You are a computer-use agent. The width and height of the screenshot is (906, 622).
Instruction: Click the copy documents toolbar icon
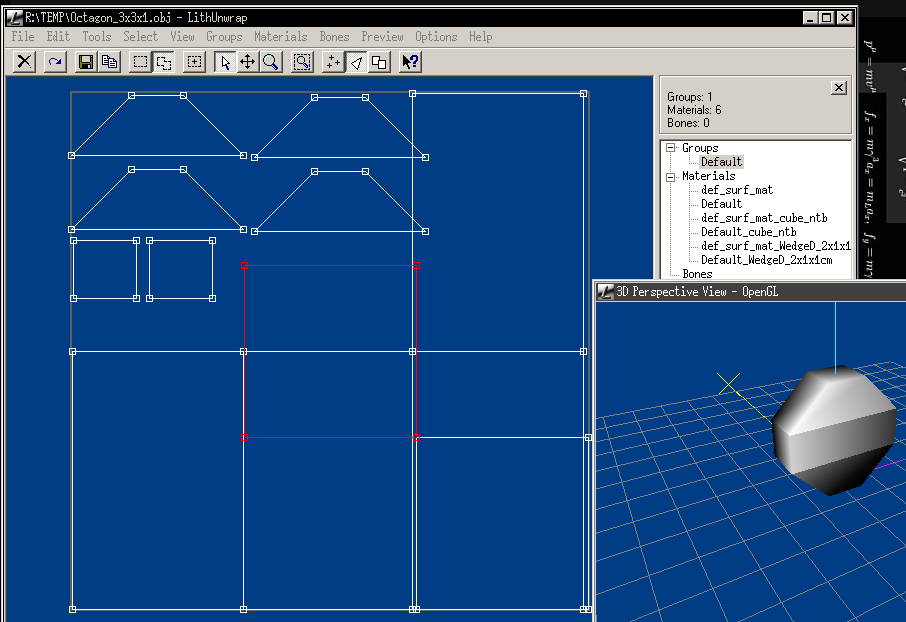tap(109, 62)
